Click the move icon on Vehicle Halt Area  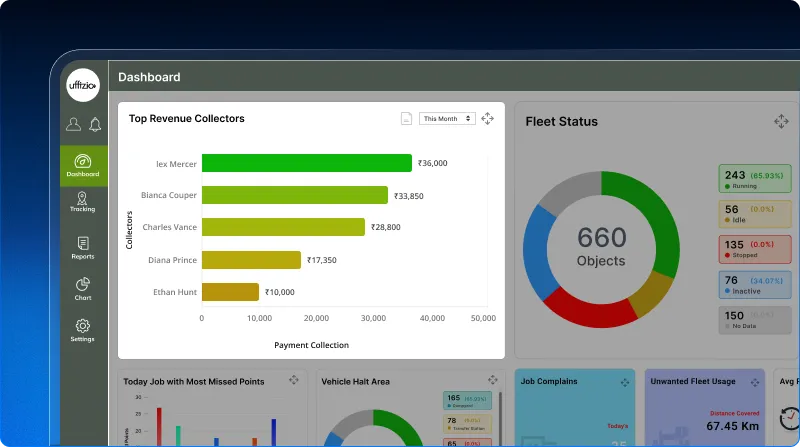pyautogui.click(x=492, y=380)
